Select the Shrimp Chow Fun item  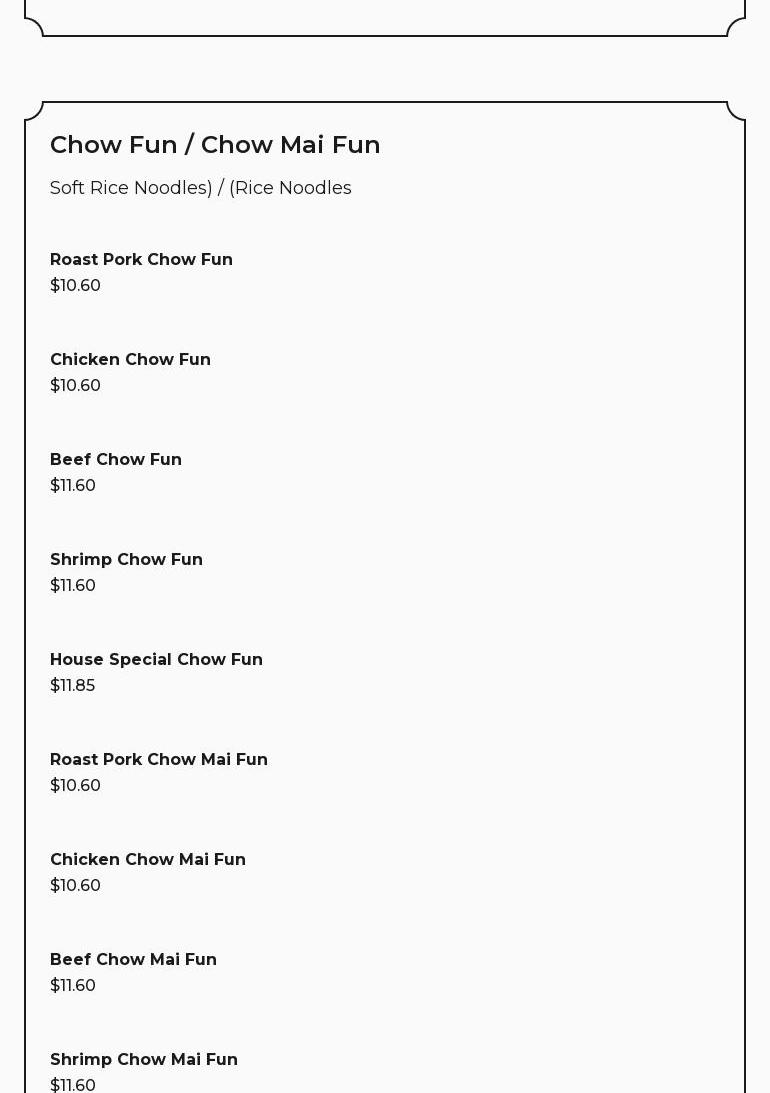click(126, 559)
